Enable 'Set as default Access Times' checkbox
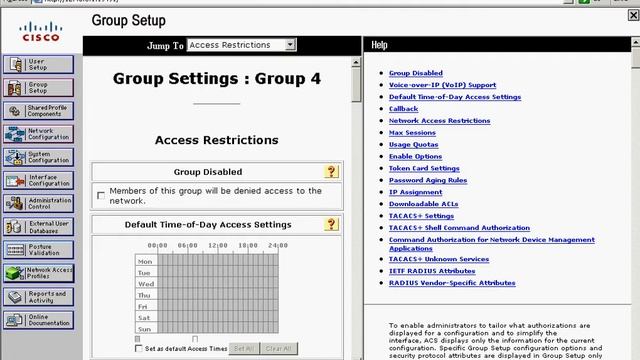 (x=139, y=349)
